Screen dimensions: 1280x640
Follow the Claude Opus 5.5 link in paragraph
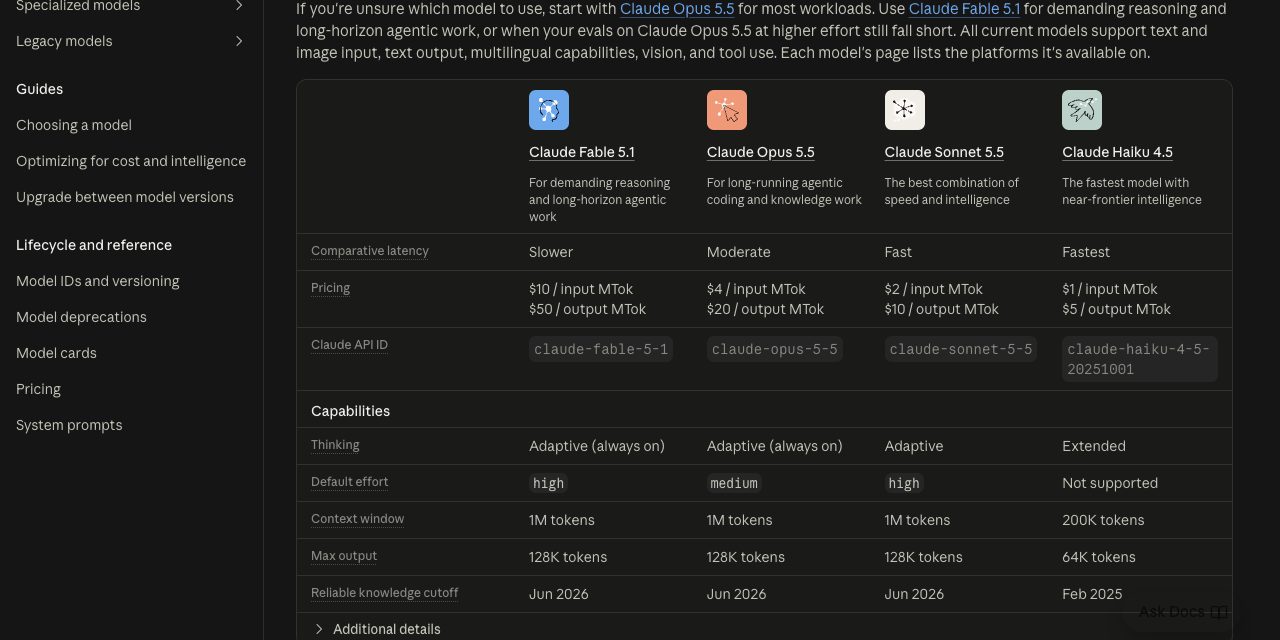click(677, 9)
